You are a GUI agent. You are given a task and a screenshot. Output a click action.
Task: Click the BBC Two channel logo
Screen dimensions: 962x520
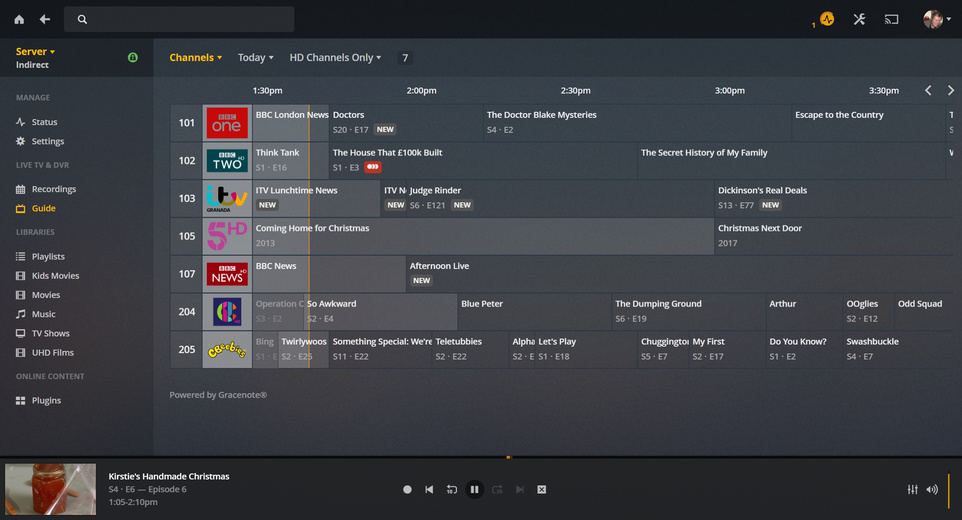click(x=227, y=161)
